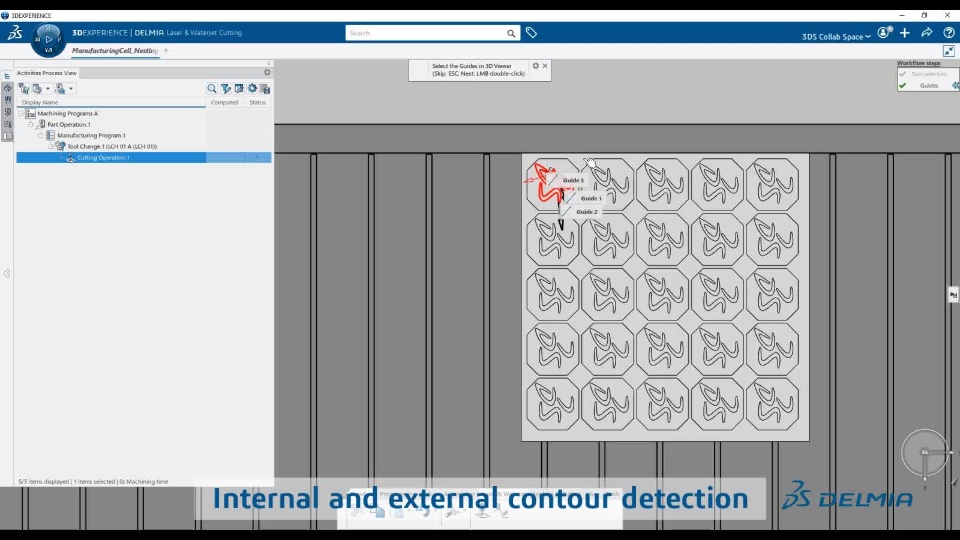Click the double chevron beside Guides step

955,86
